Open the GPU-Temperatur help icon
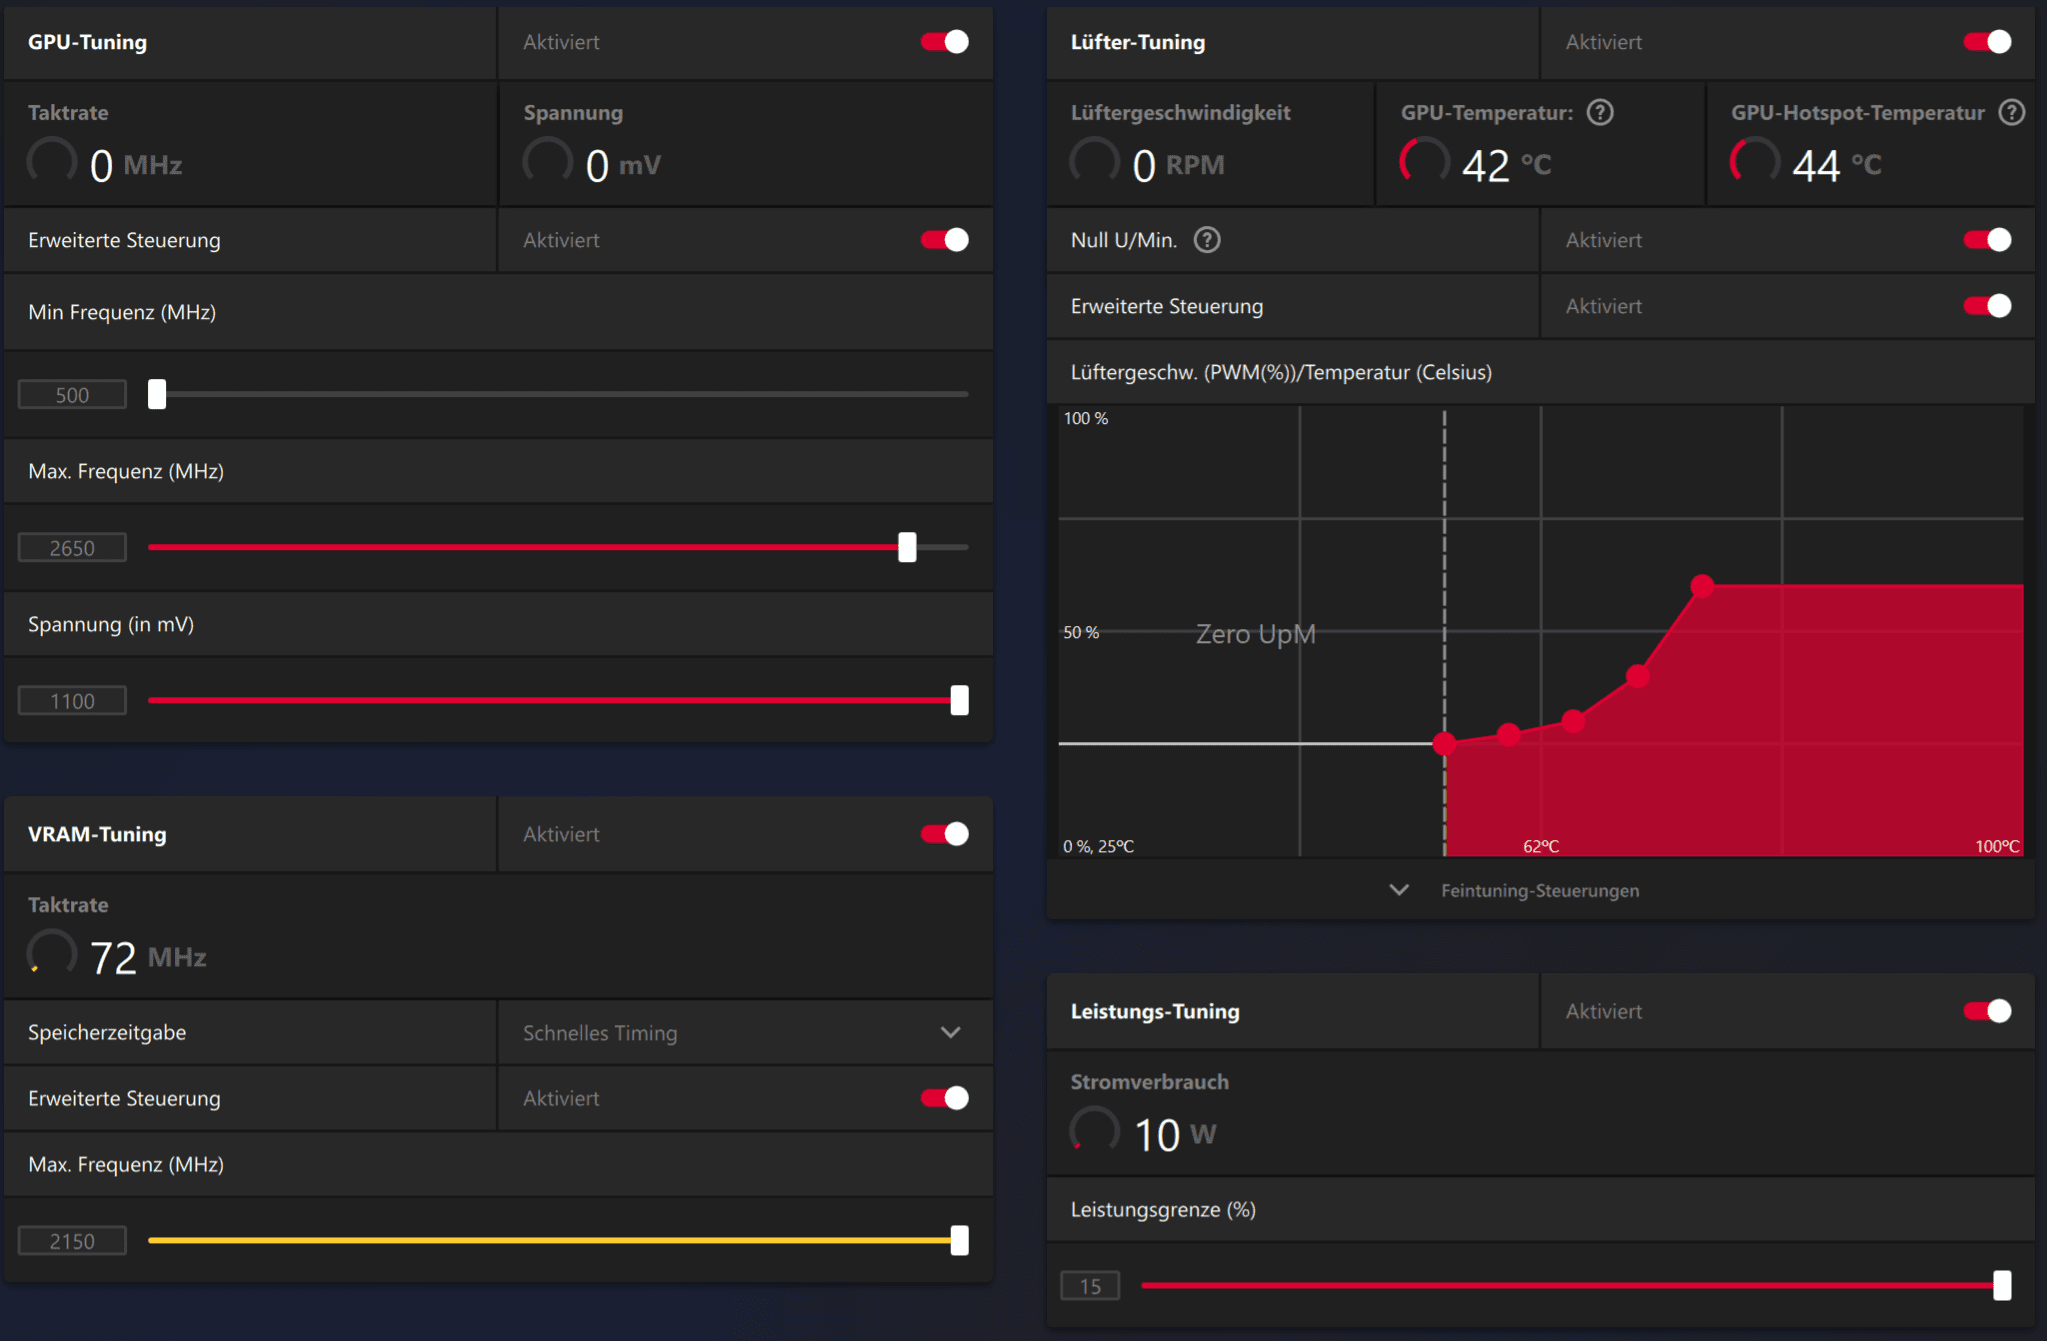Screen dimensions: 2047x1341 point(1600,112)
